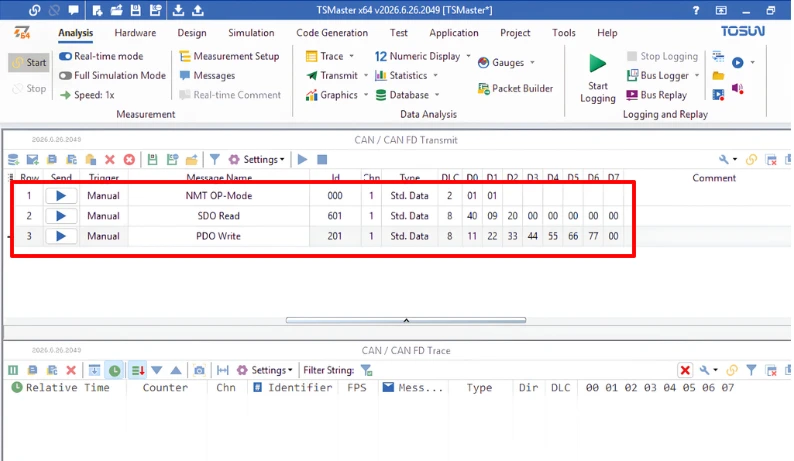794x461 pixels.
Task: Click the red X button at right of Trace toolbar
Action: [685, 370]
